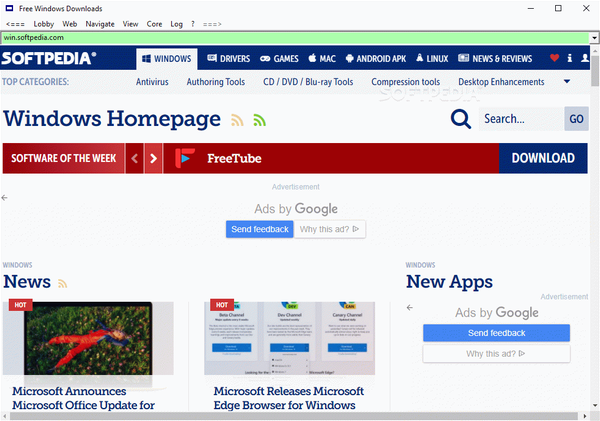The image size is (600, 421).
Task: Click the DOWNLOAD button
Action: click(x=543, y=158)
